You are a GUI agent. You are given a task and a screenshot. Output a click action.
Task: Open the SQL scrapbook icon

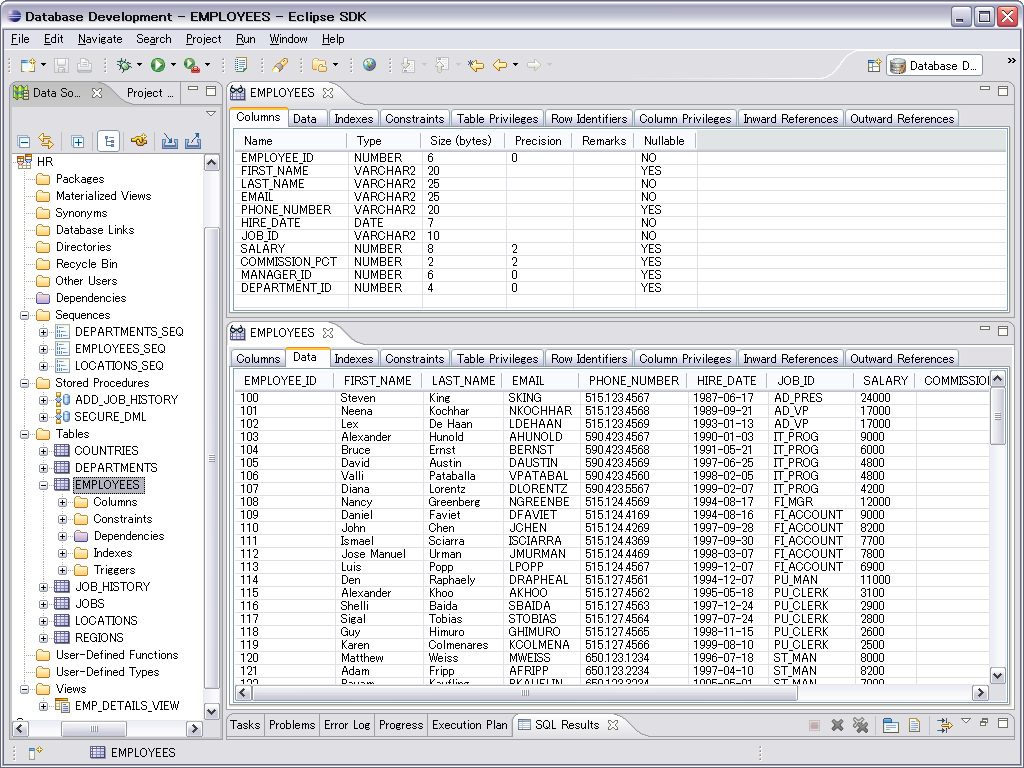241,65
